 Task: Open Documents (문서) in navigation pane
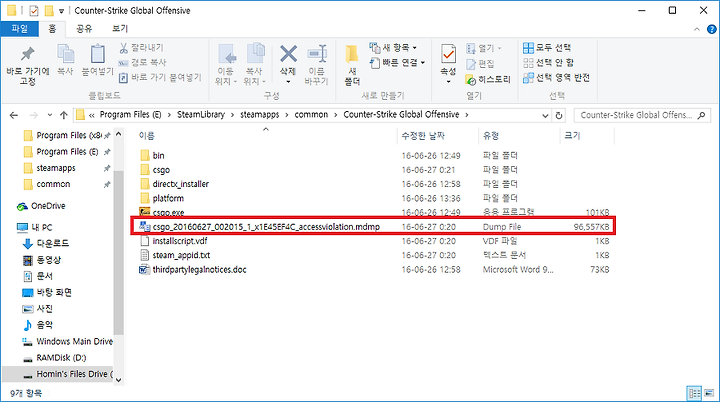tap(45, 276)
